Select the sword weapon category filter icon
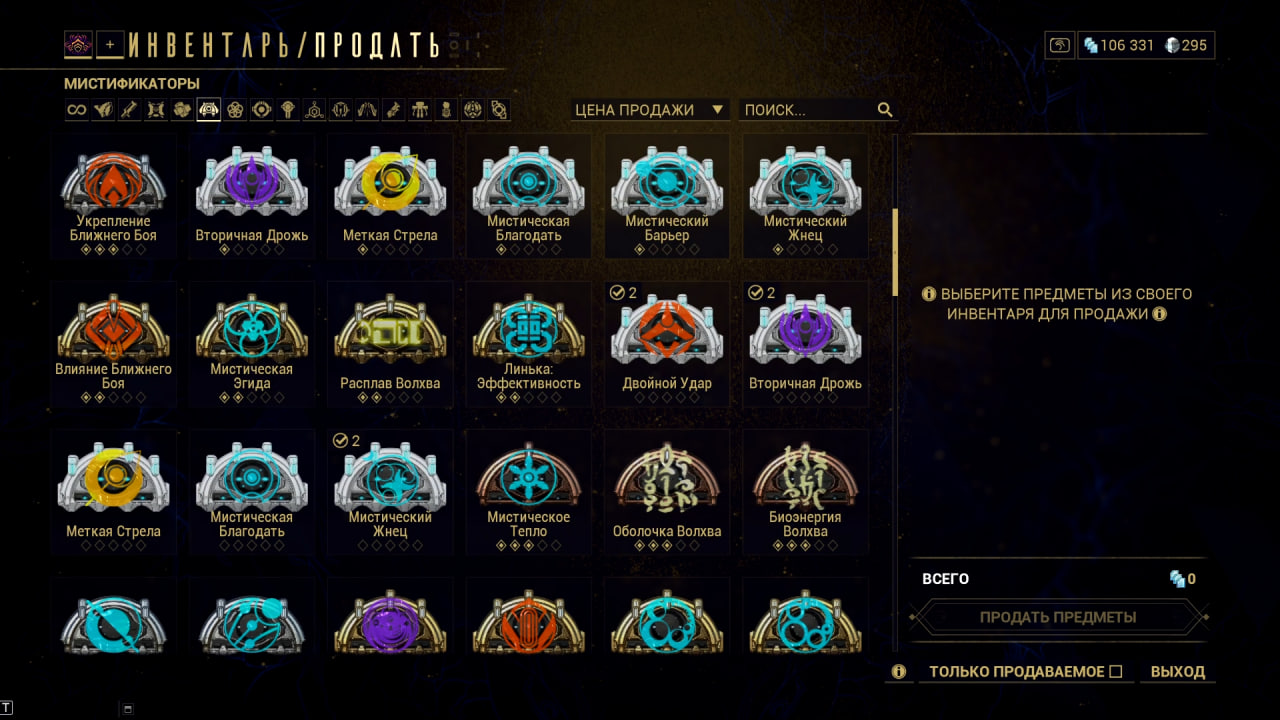This screenshot has height=720, width=1280. click(x=129, y=110)
